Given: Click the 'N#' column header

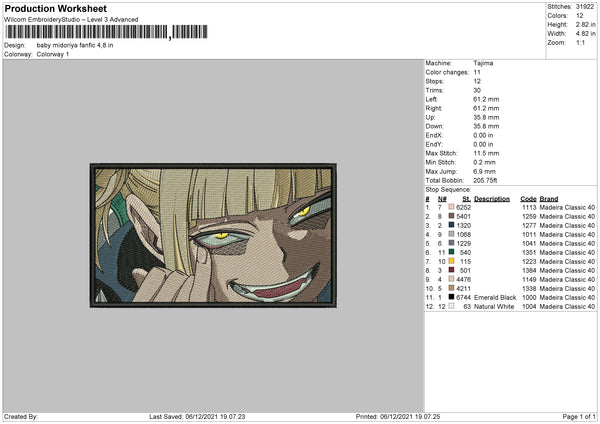Looking at the screenshot, I should point(442,199).
